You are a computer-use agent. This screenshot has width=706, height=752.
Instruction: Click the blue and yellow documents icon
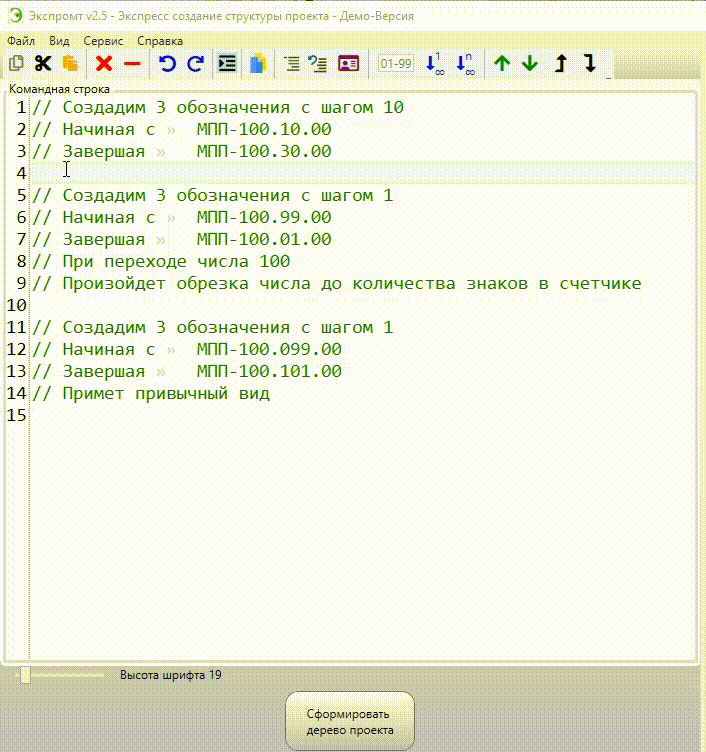coord(258,63)
